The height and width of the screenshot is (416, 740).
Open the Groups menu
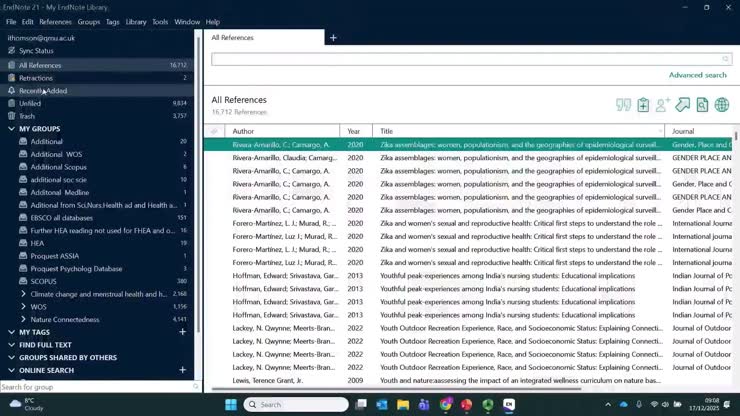[89, 22]
